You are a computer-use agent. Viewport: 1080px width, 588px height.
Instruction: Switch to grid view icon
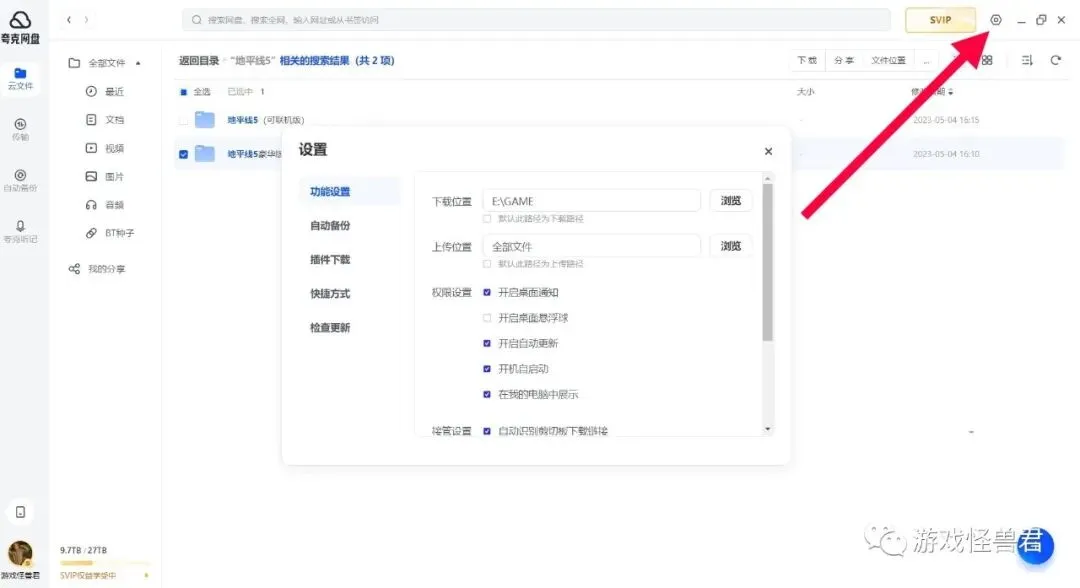coord(987,61)
